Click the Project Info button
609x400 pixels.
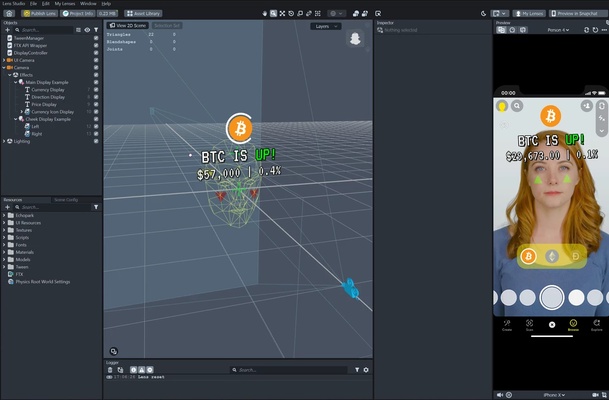[78, 14]
